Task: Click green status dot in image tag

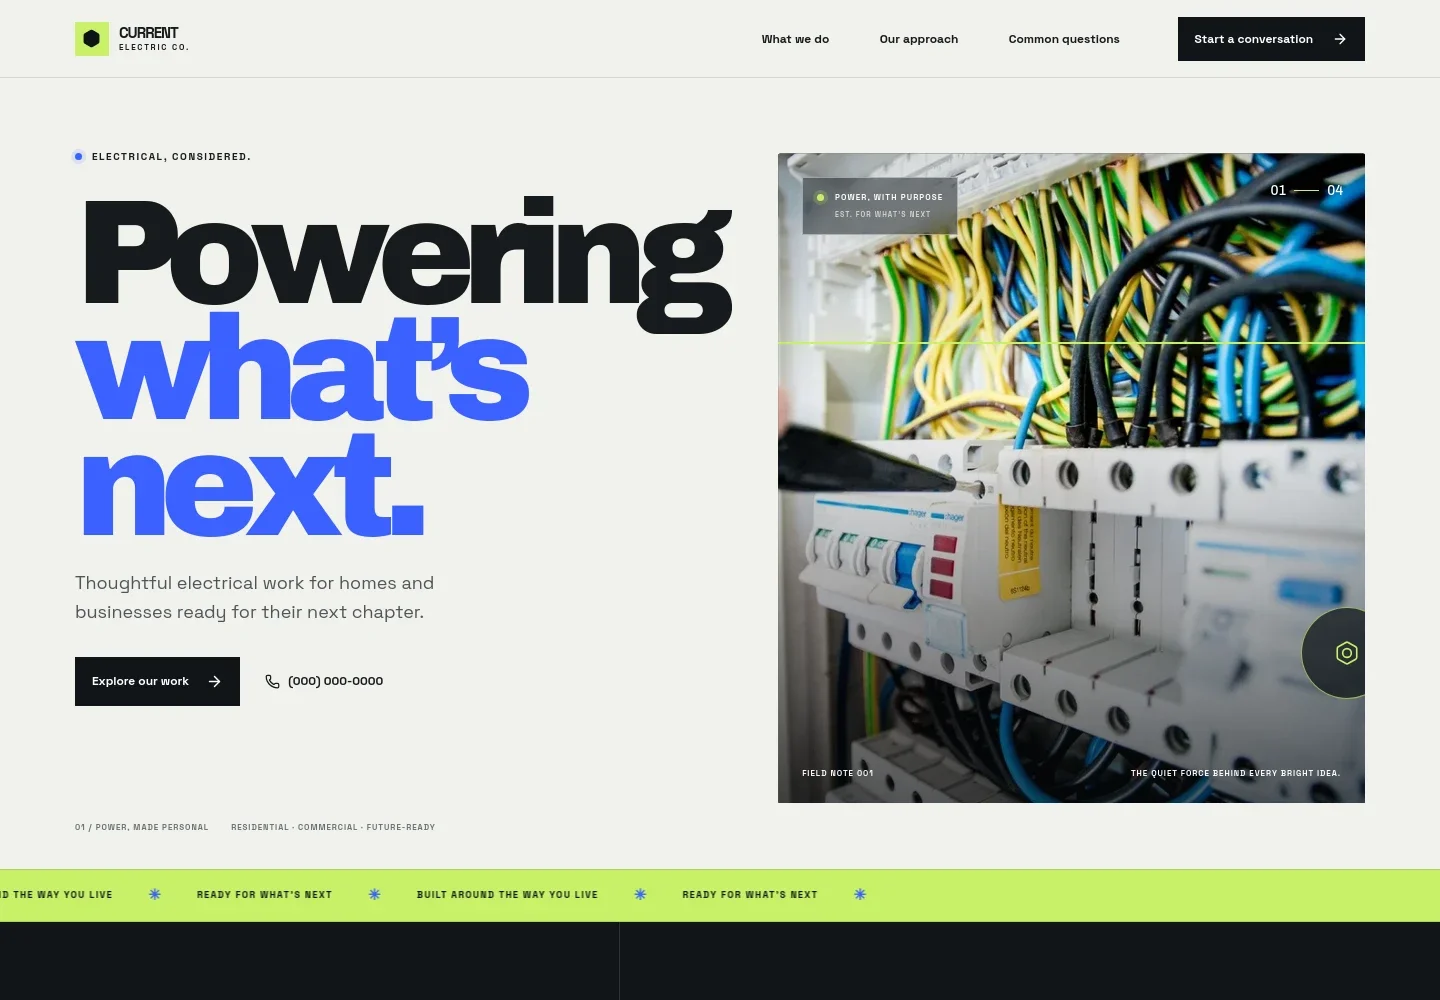Action: click(820, 197)
